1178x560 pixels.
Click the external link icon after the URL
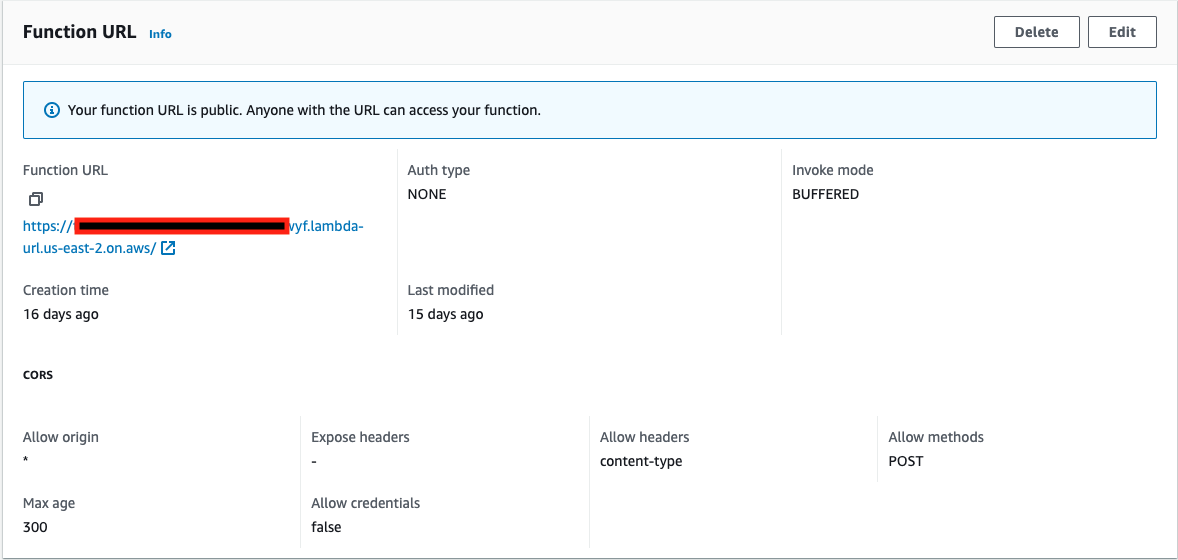point(168,248)
